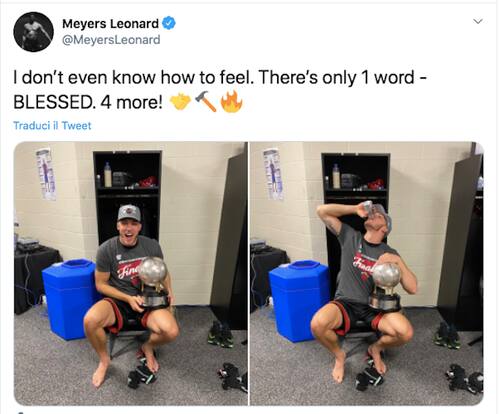Click the silver trophy in left photo
This screenshot has width=500, height=414.
click(153, 282)
